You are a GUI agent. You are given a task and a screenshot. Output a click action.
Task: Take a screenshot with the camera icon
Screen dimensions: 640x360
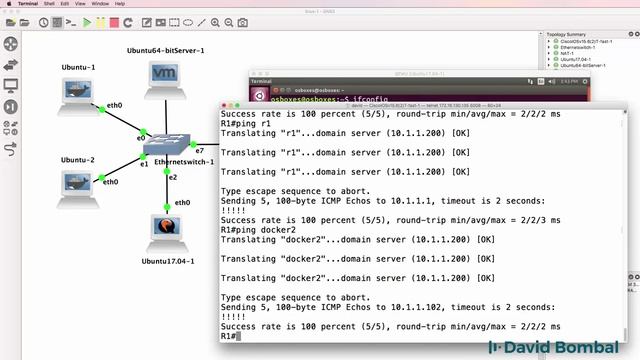point(243,23)
